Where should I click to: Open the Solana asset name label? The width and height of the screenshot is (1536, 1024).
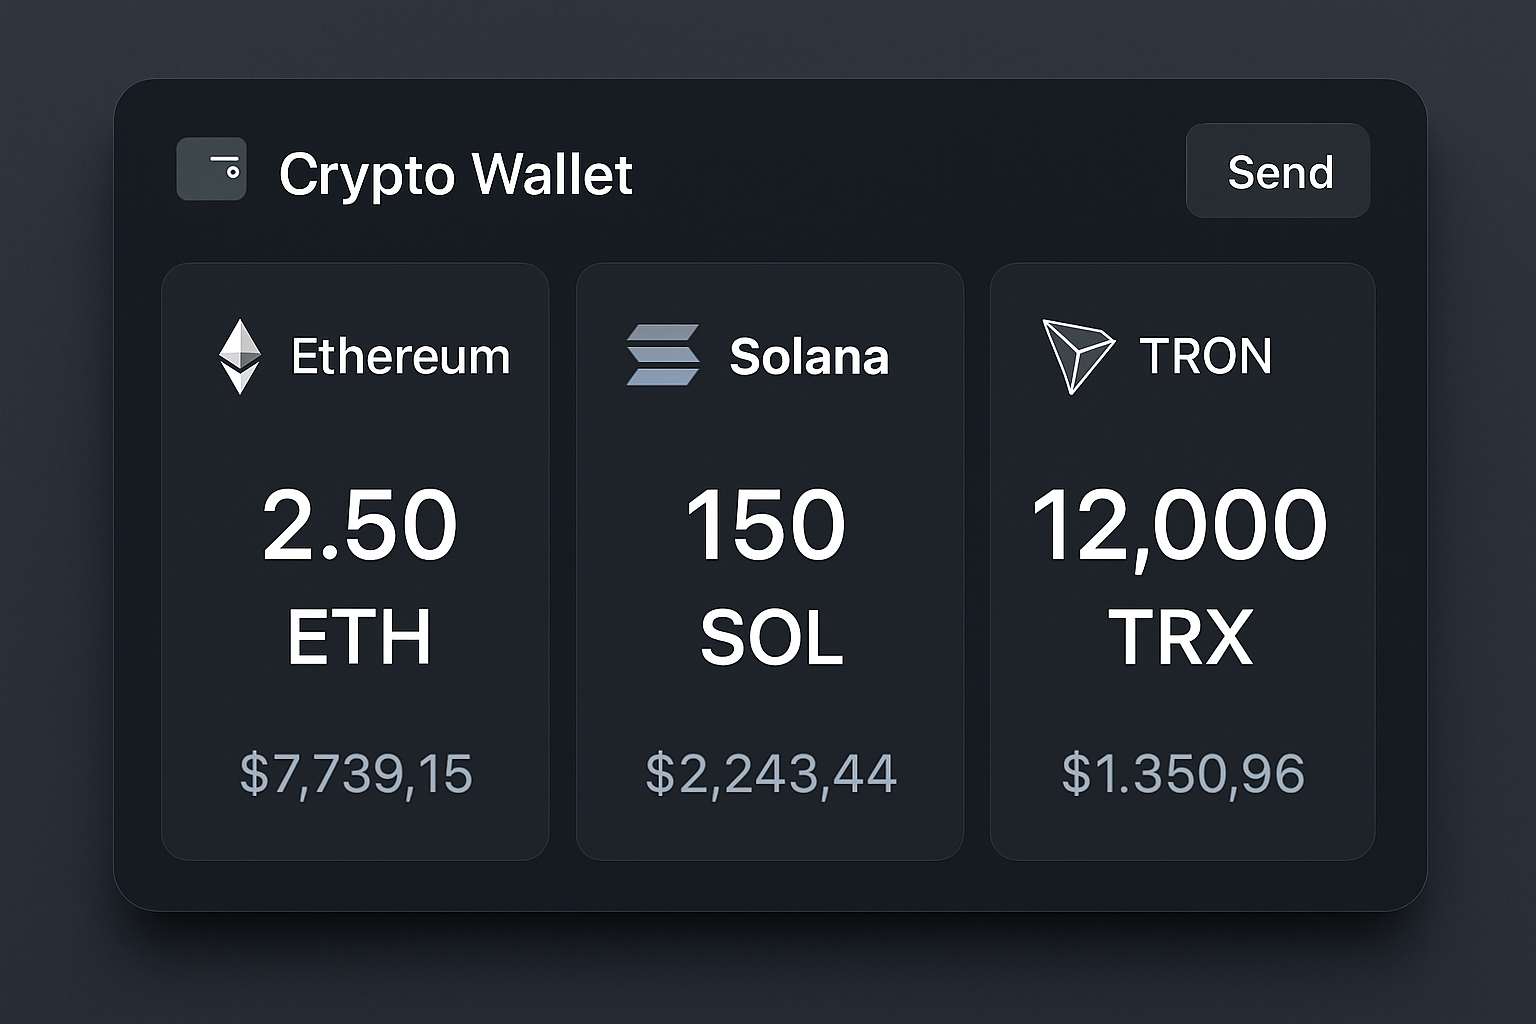809,356
